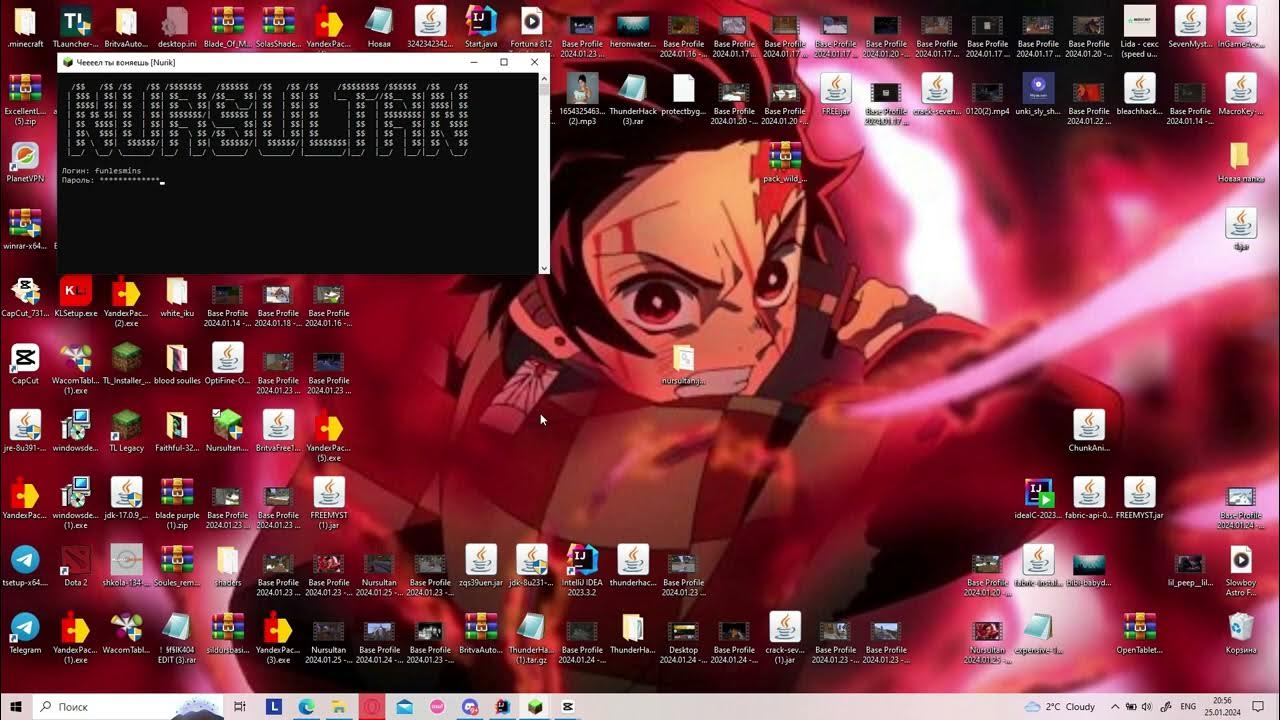Open the Mail app from taskbar
This screenshot has width=1280, height=720.
pyautogui.click(x=404, y=707)
